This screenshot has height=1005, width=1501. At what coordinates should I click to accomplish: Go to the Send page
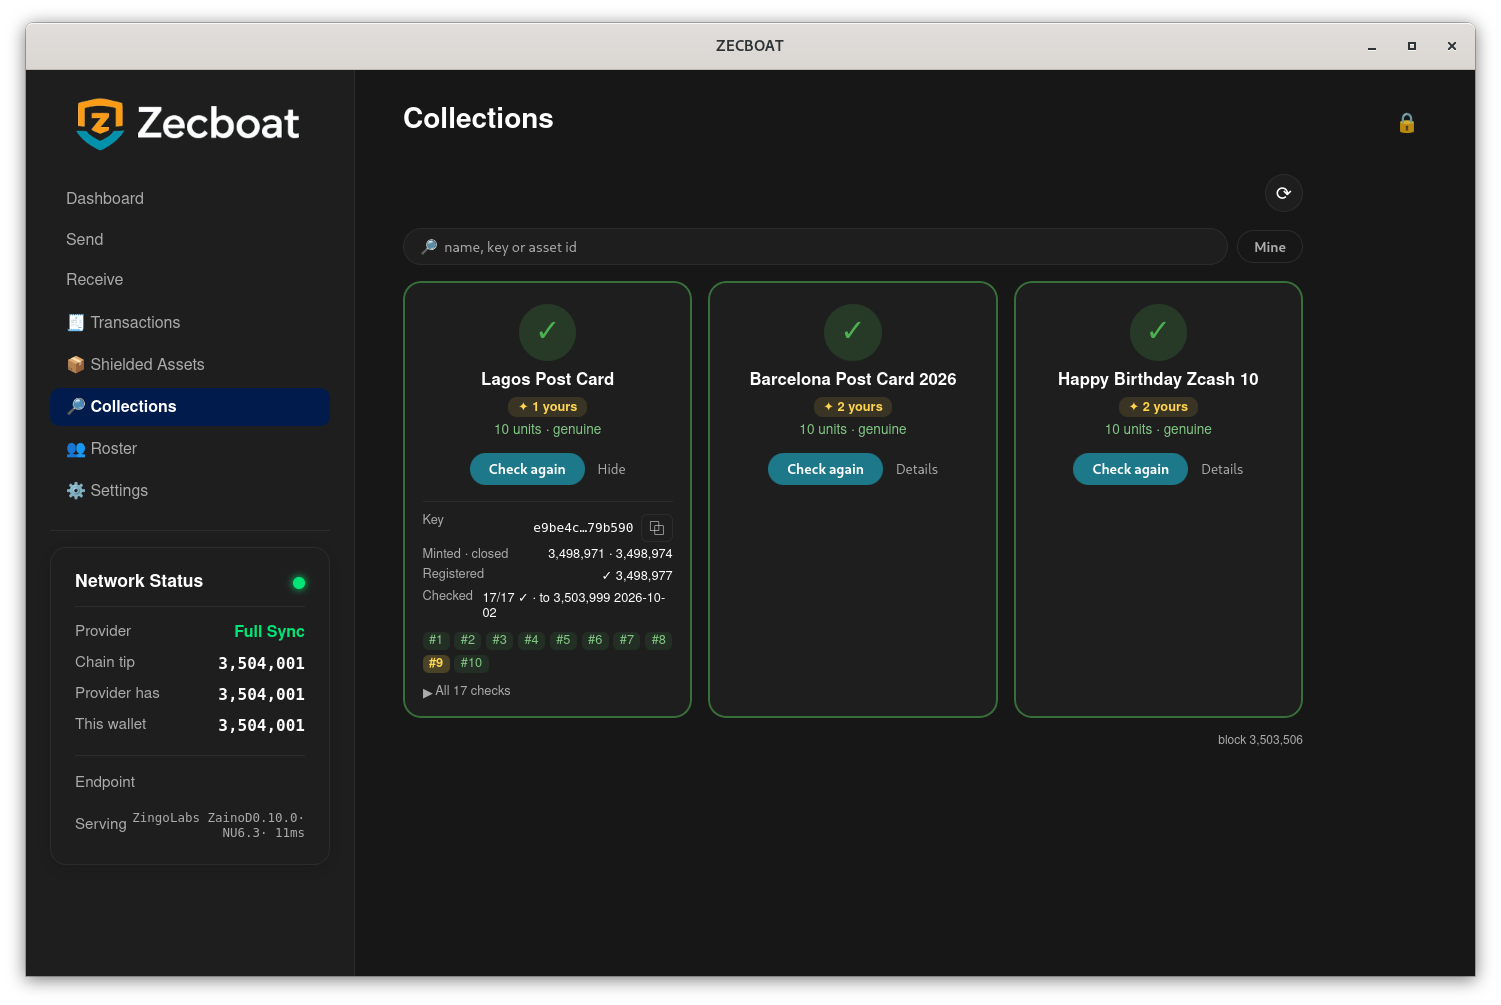point(190,239)
